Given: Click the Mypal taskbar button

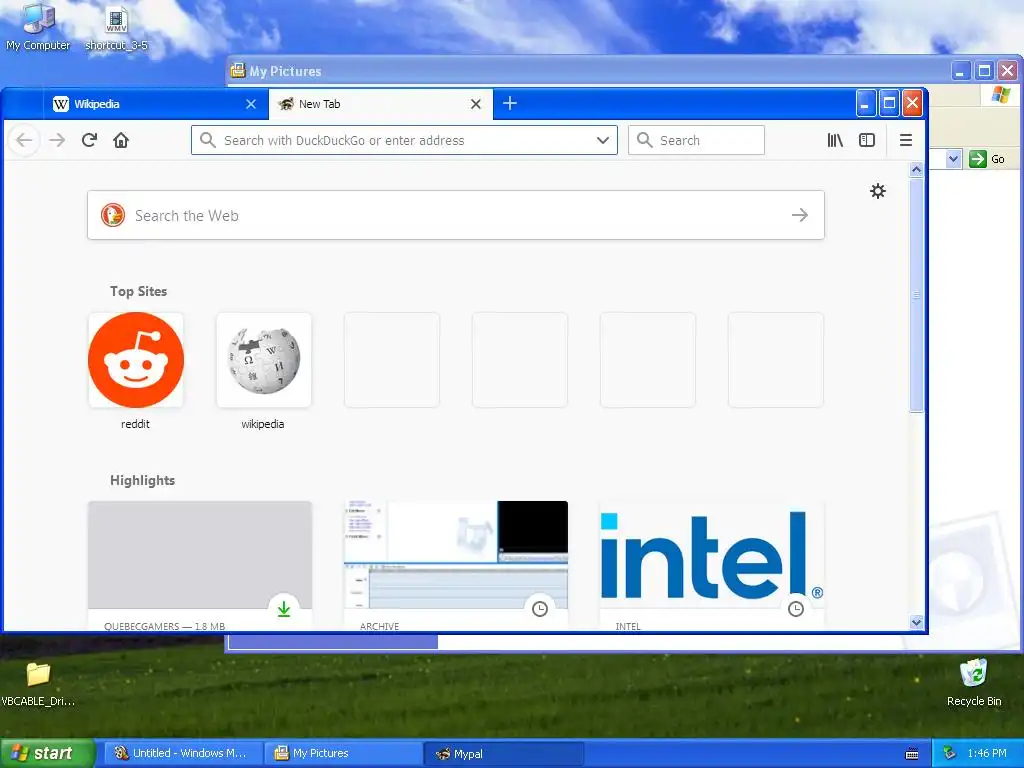Looking at the screenshot, I should 504,753.
